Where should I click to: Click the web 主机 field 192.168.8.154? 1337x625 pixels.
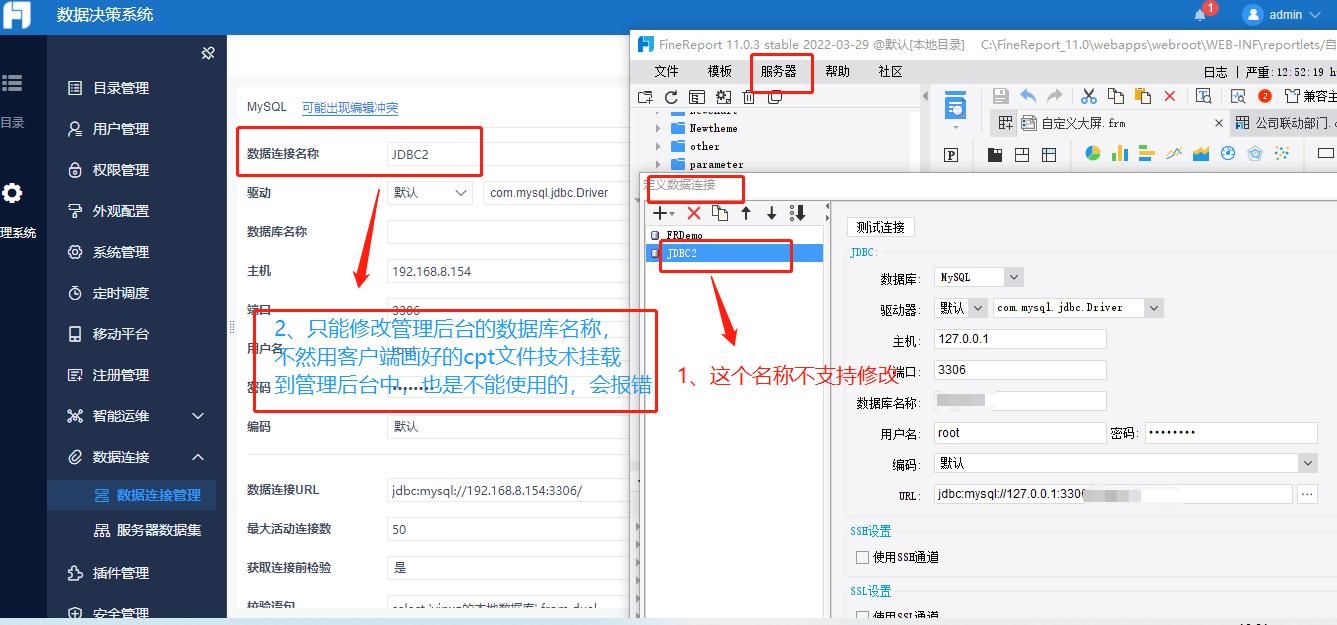point(506,271)
